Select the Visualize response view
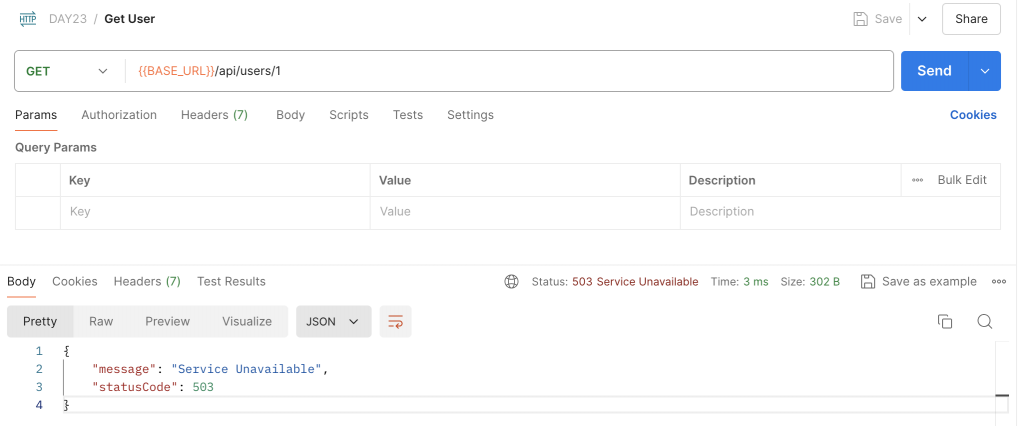The width and height of the screenshot is (1024, 426). [247, 321]
